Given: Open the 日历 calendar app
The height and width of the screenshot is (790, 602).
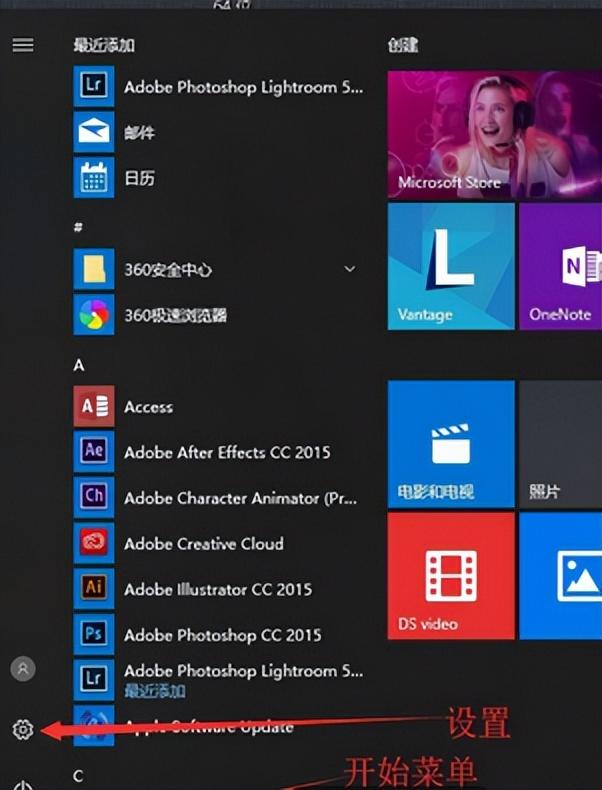Looking at the screenshot, I should click(x=139, y=178).
